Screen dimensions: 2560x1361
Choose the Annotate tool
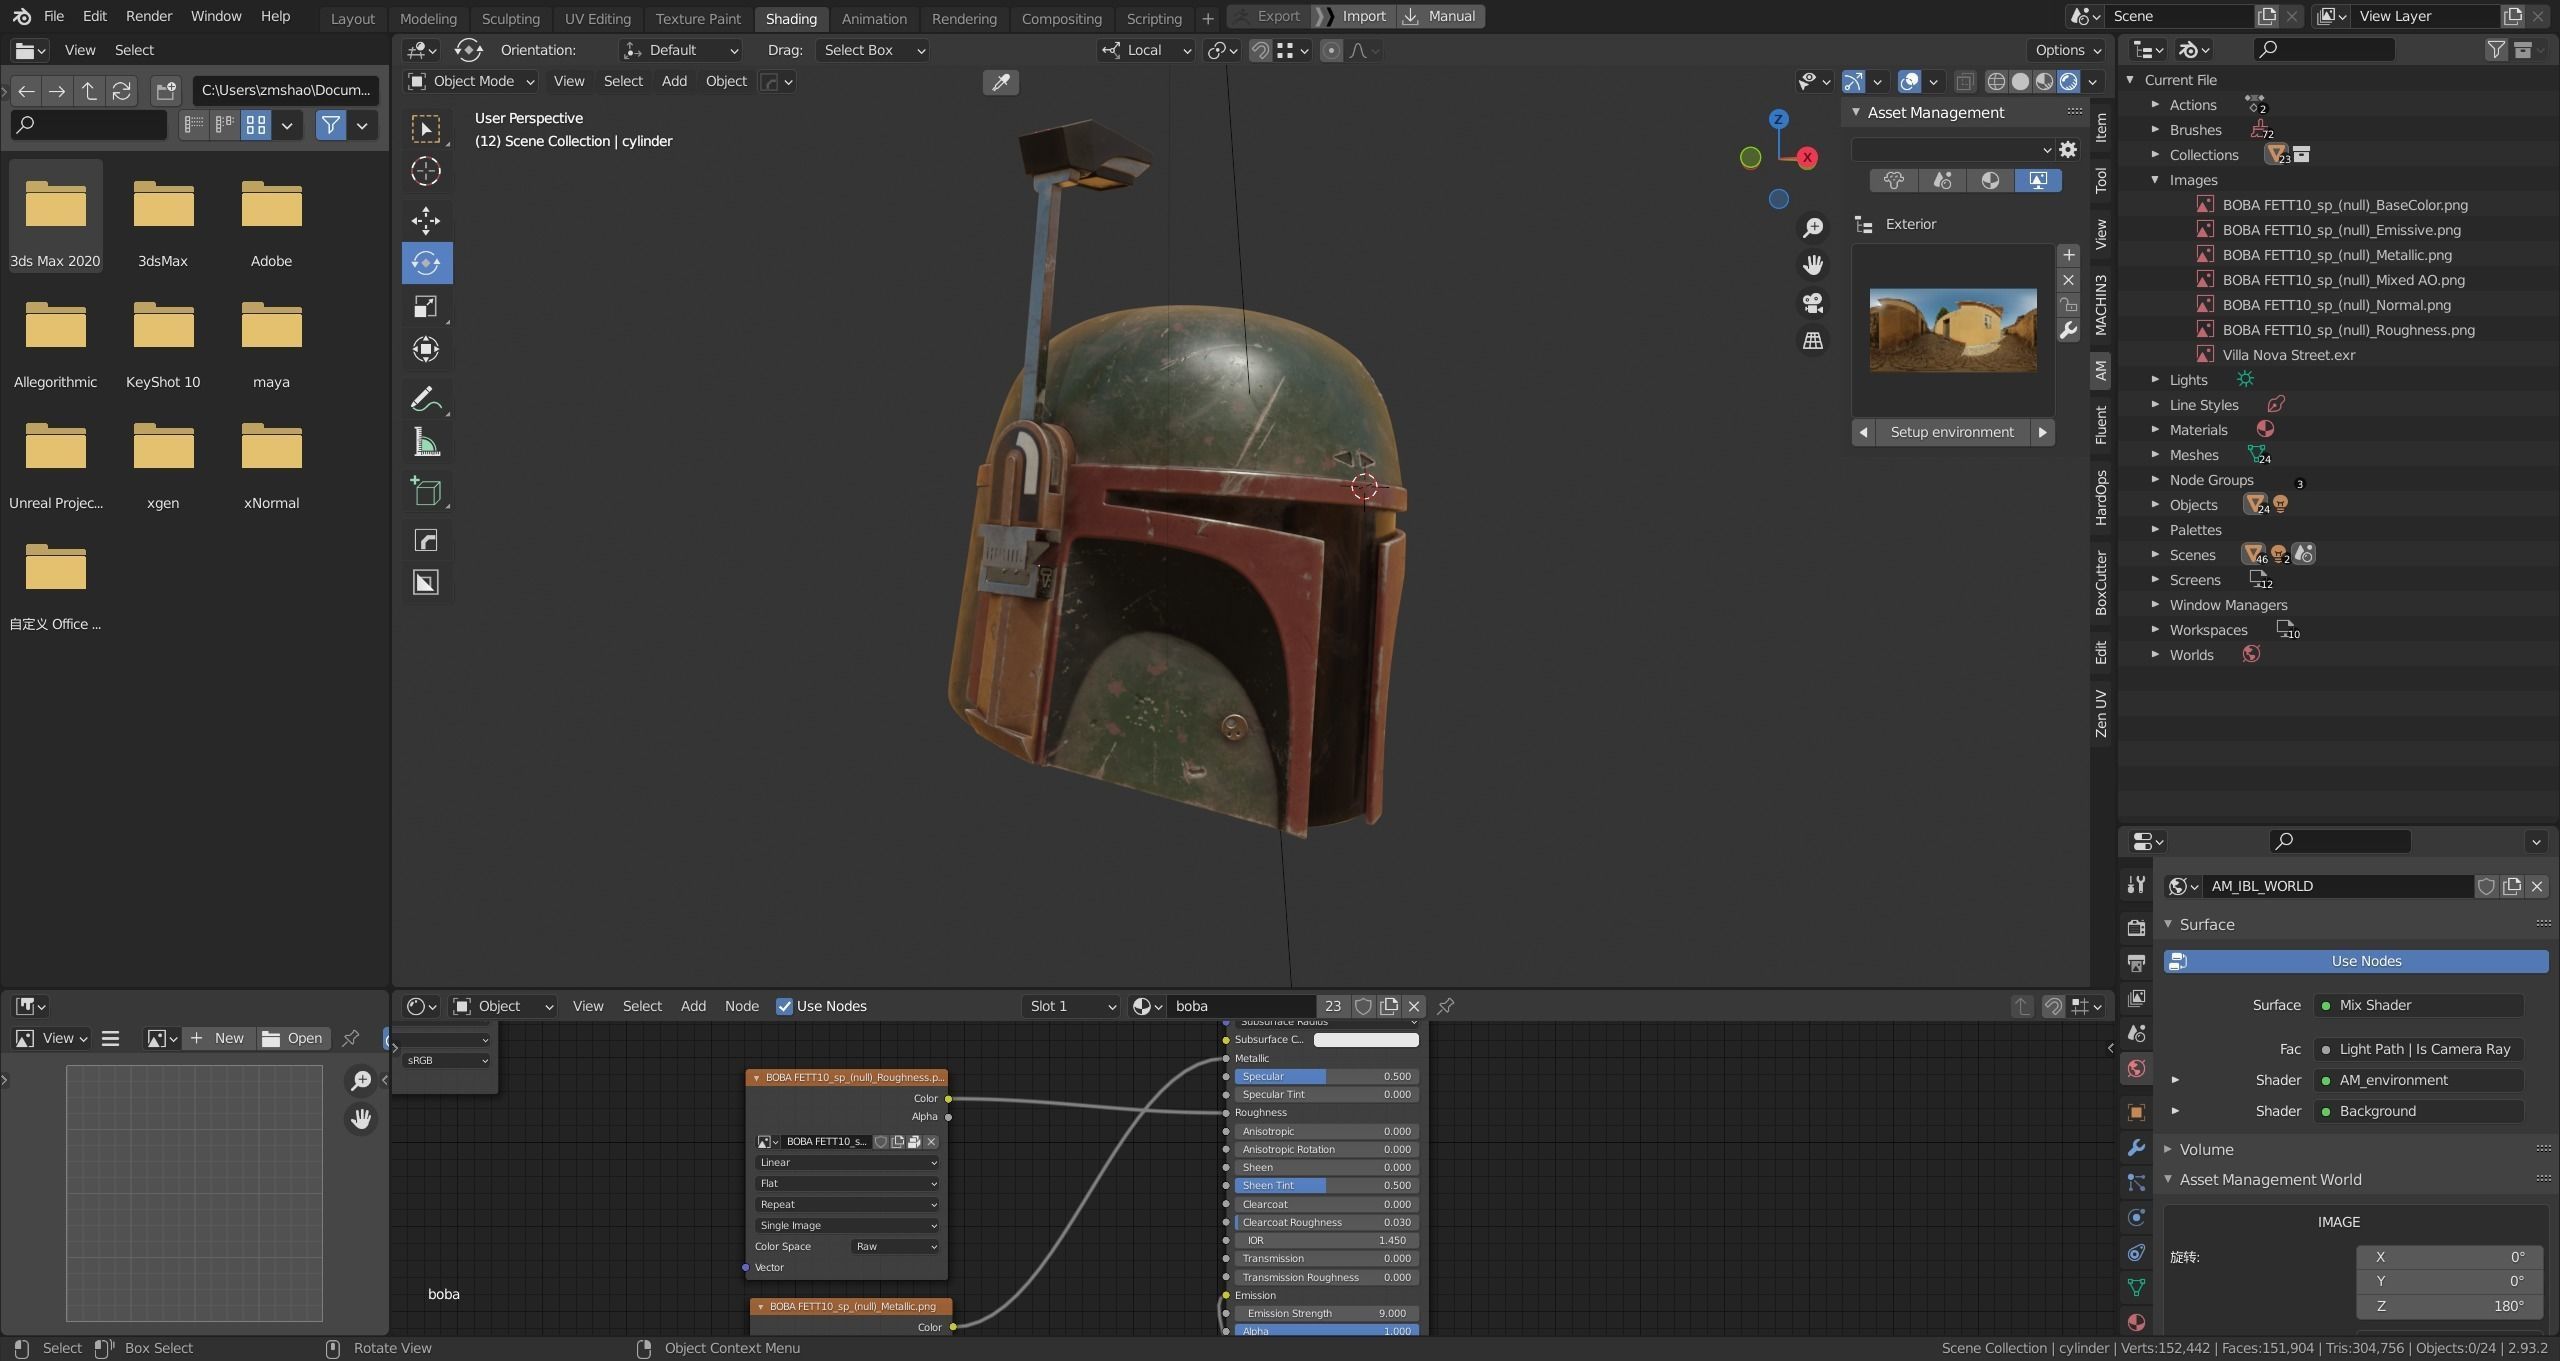point(426,399)
